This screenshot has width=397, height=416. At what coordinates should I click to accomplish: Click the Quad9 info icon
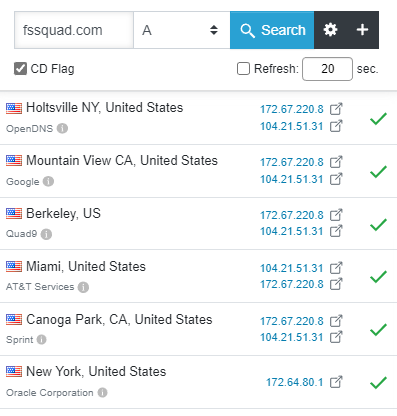tap(46, 234)
